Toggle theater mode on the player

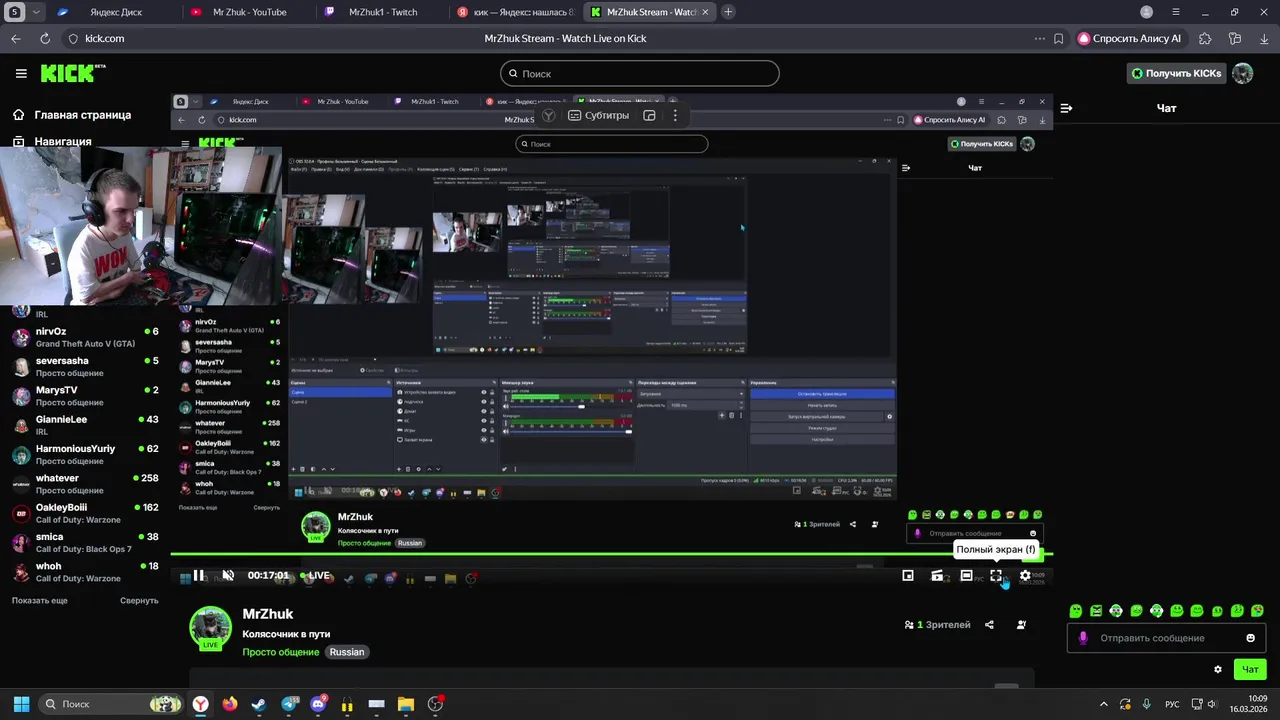point(967,576)
